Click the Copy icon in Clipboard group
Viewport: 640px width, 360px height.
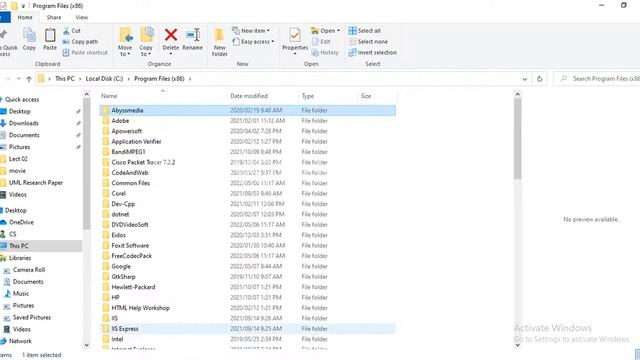(x=29, y=39)
